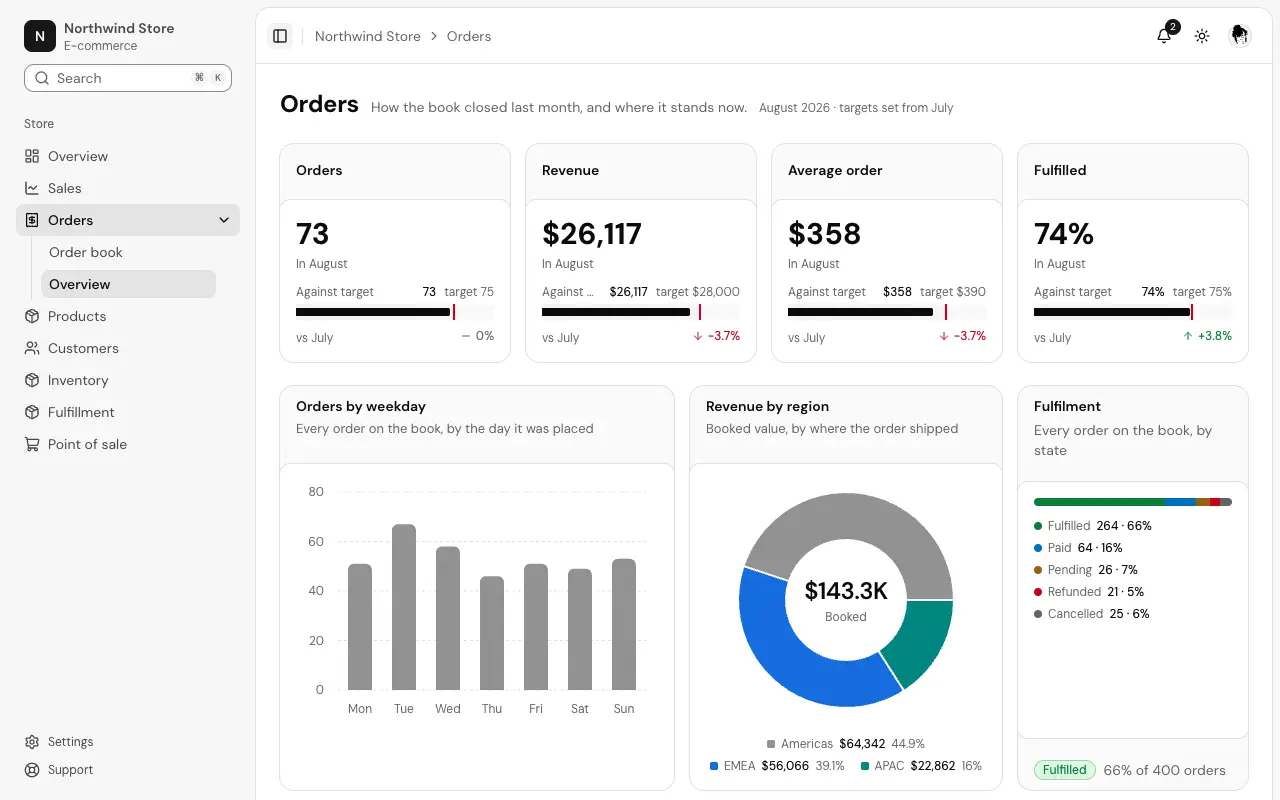
Task: Click the Sun bar in weekday chart
Action: 624,624
